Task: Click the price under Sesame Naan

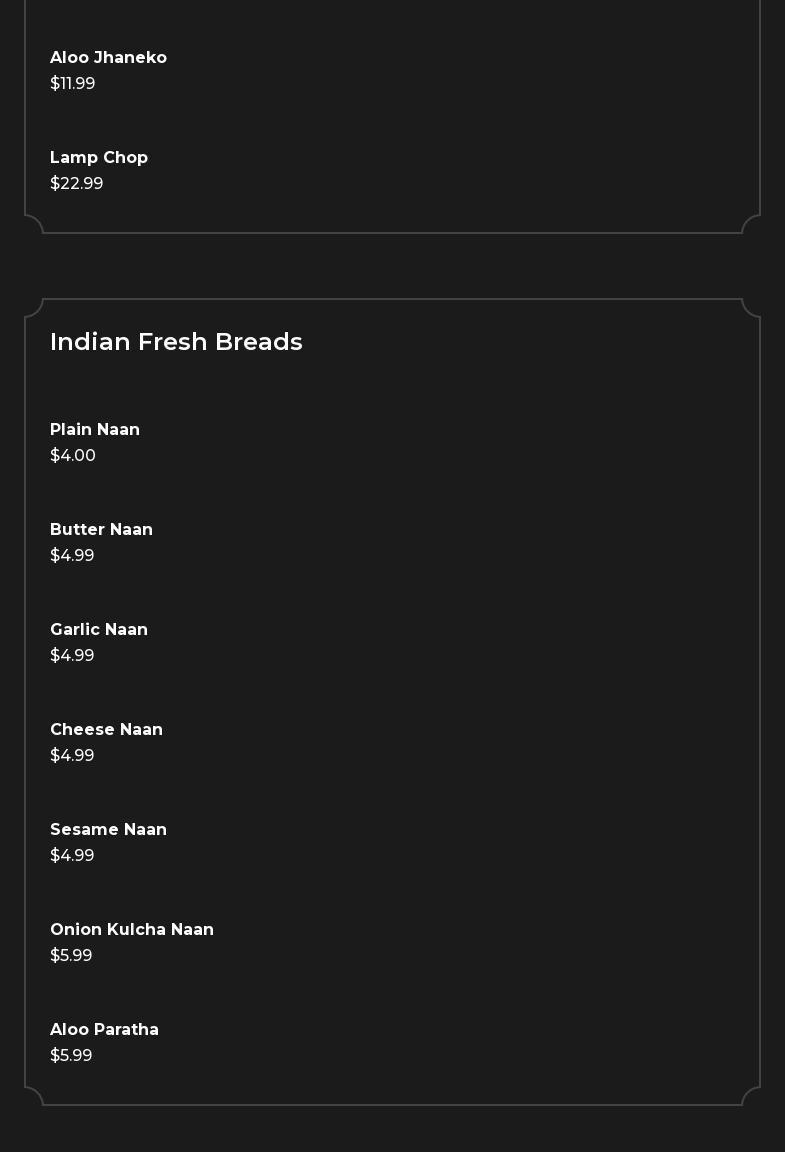Action: click(72, 856)
